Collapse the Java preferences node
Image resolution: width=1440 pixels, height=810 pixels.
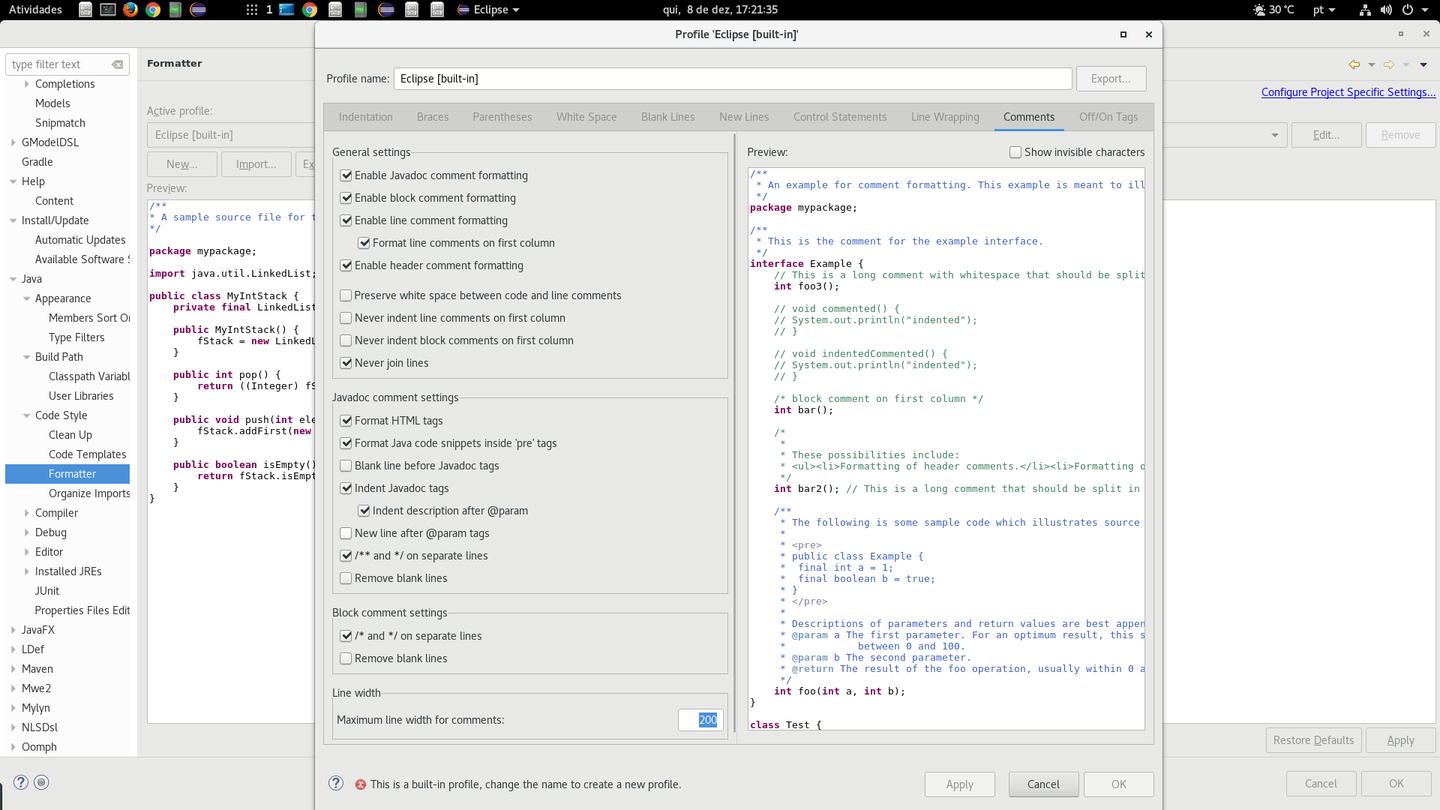tap(13, 279)
